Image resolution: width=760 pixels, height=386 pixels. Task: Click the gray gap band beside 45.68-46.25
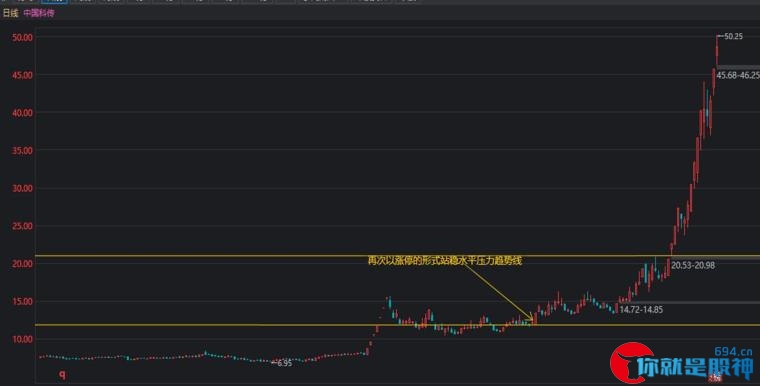point(738,68)
